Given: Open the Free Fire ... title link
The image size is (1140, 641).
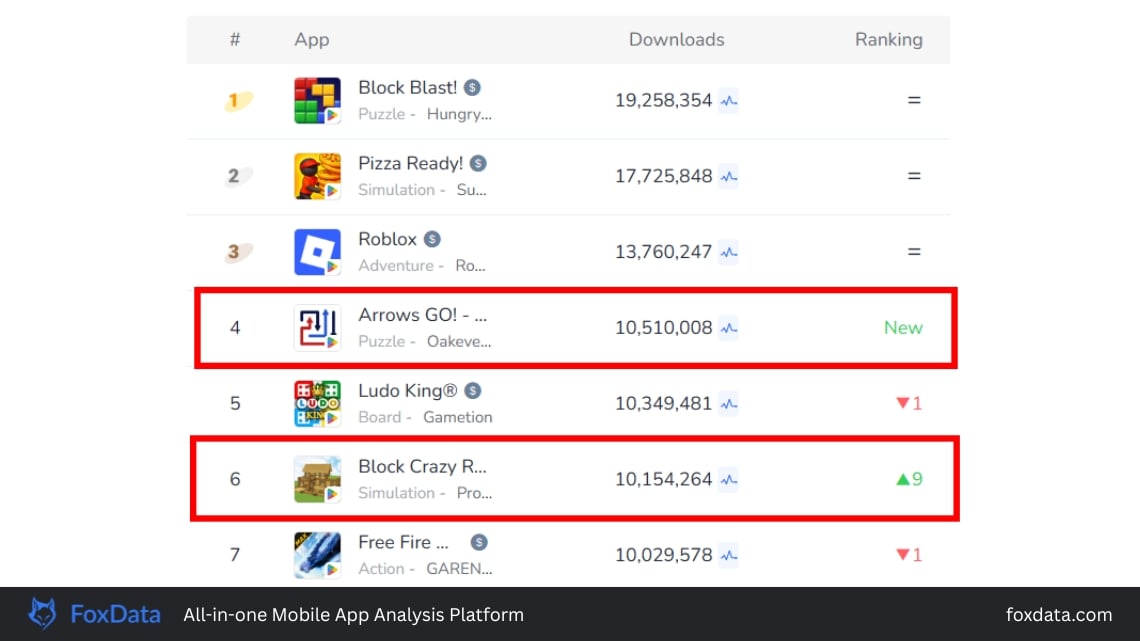Looking at the screenshot, I should [x=403, y=542].
